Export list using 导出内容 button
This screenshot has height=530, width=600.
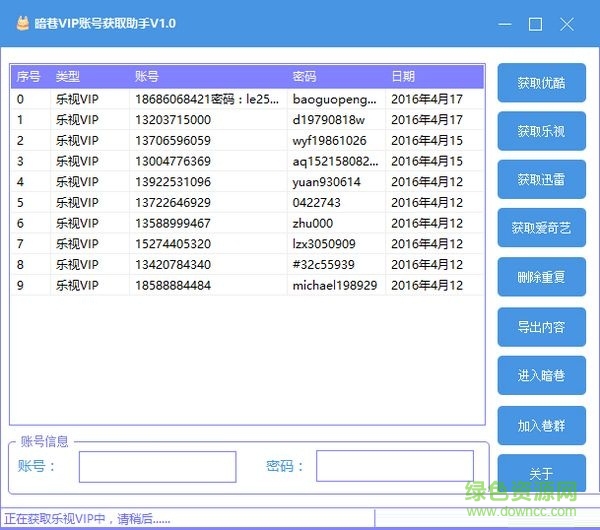pos(541,327)
